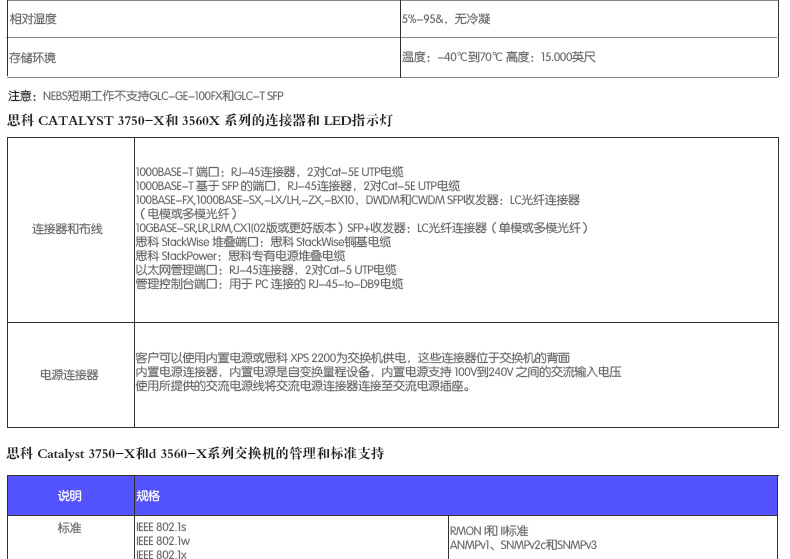Click the 连接器和 LED指示灯 section heading
790x559 pixels.
(200, 120)
